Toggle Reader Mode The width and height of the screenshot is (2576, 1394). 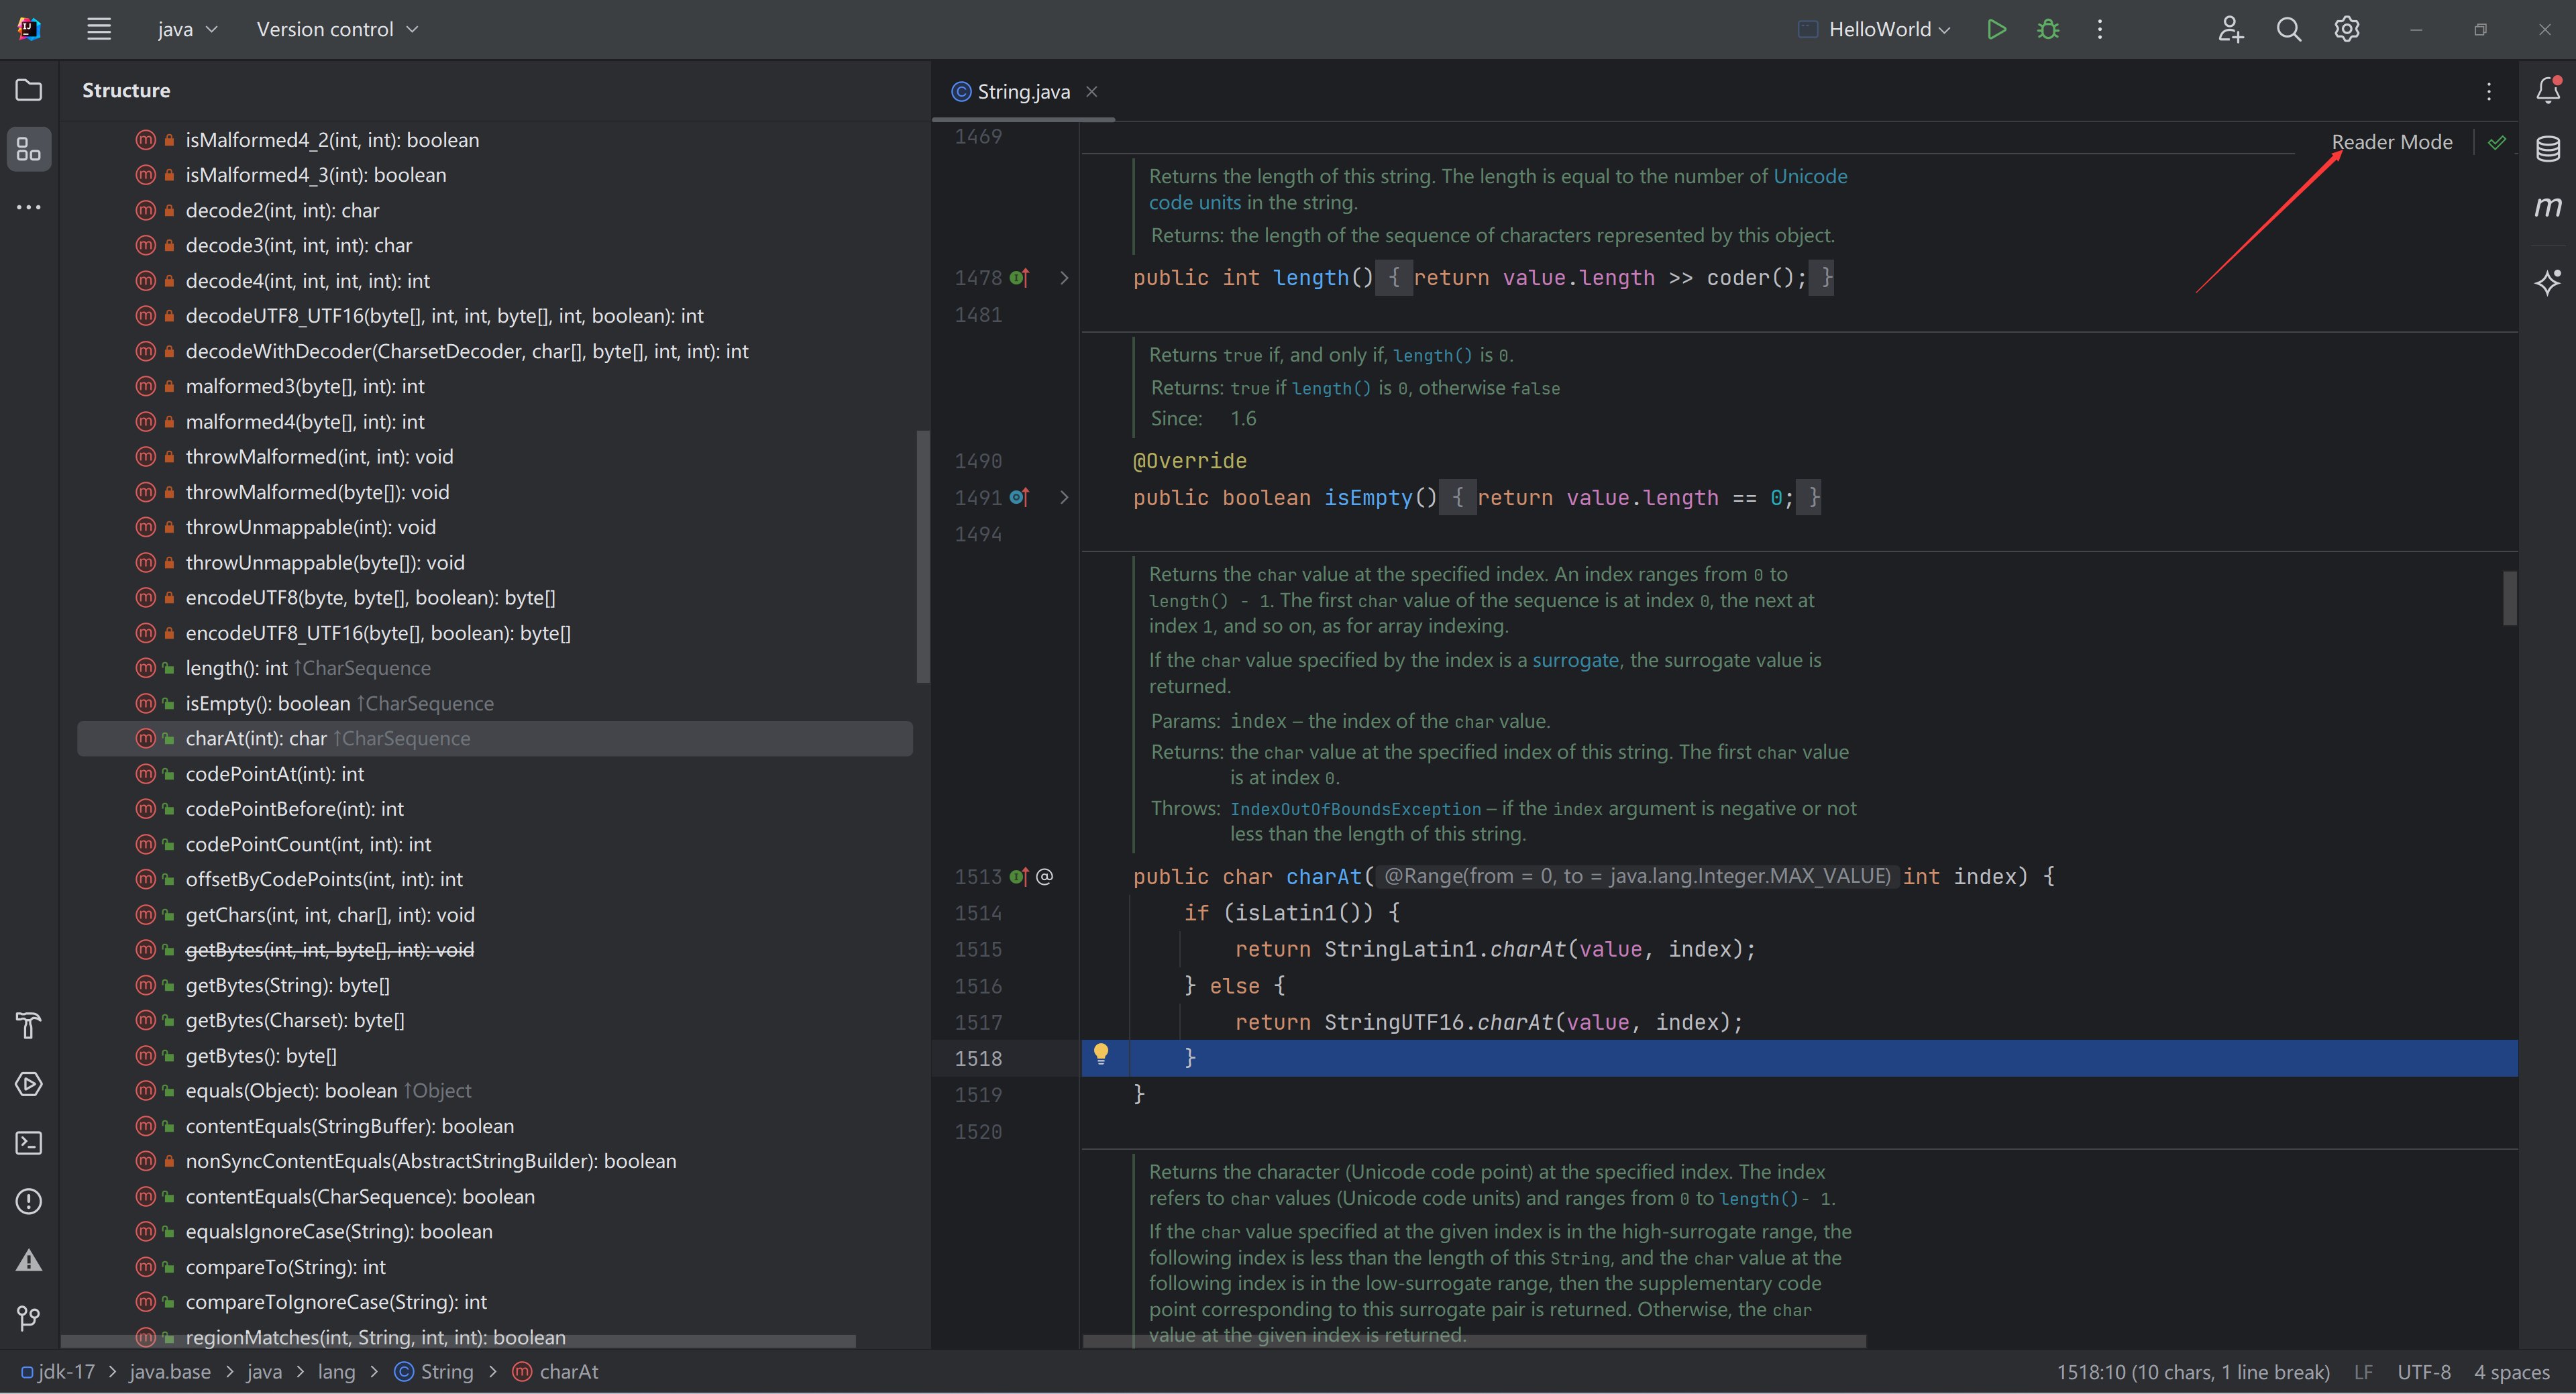(x=2391, y=142)
